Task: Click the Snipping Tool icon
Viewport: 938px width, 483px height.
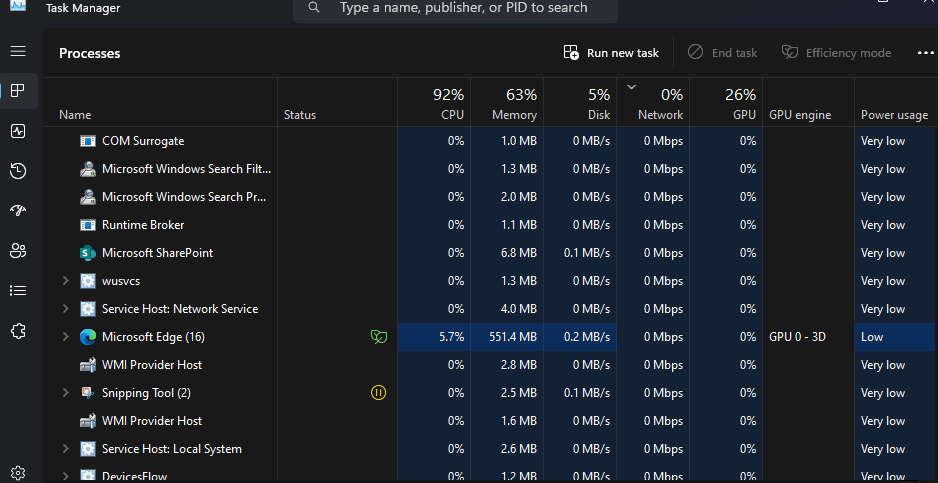Action: click(x=88, y=393)
